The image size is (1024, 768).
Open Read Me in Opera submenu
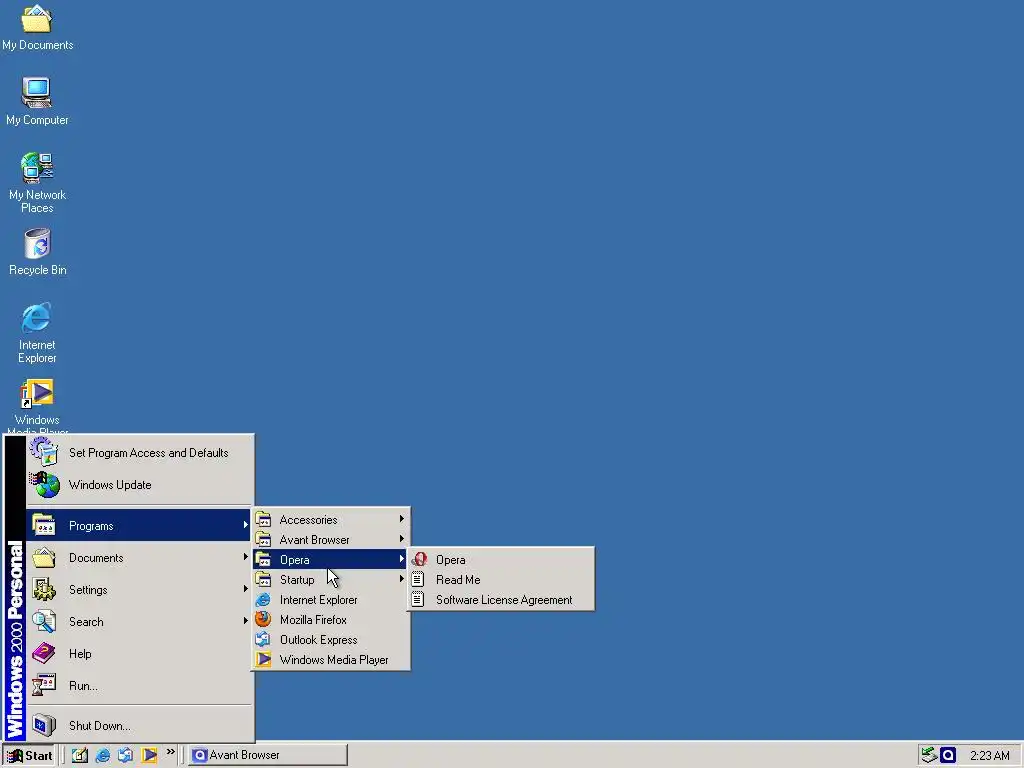click(x=501, y=580)
